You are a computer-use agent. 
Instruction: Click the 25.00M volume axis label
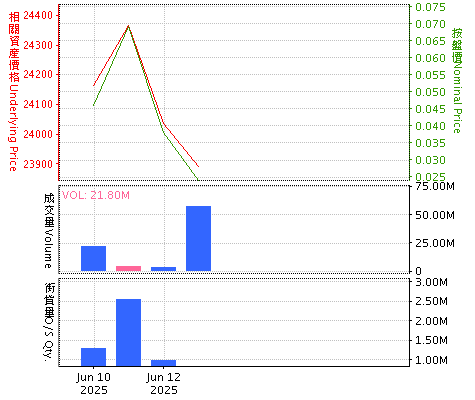(x=435, y=243)
